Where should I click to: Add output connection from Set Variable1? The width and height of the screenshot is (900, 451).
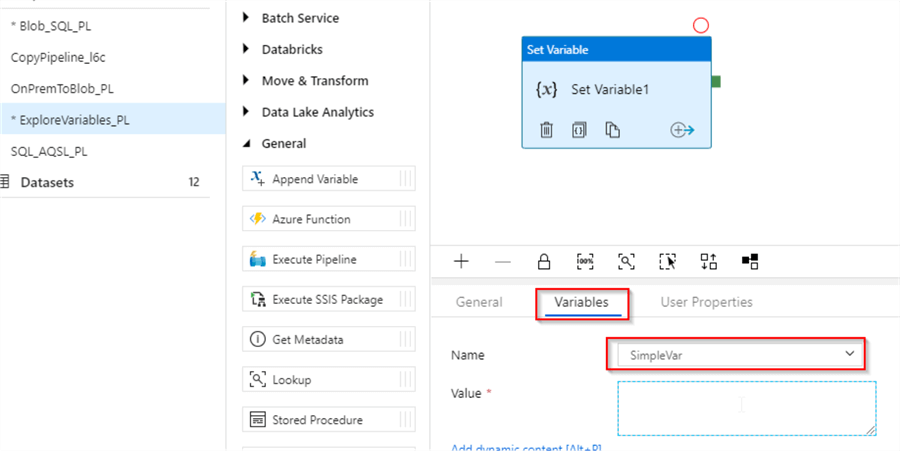click(683, 130)
